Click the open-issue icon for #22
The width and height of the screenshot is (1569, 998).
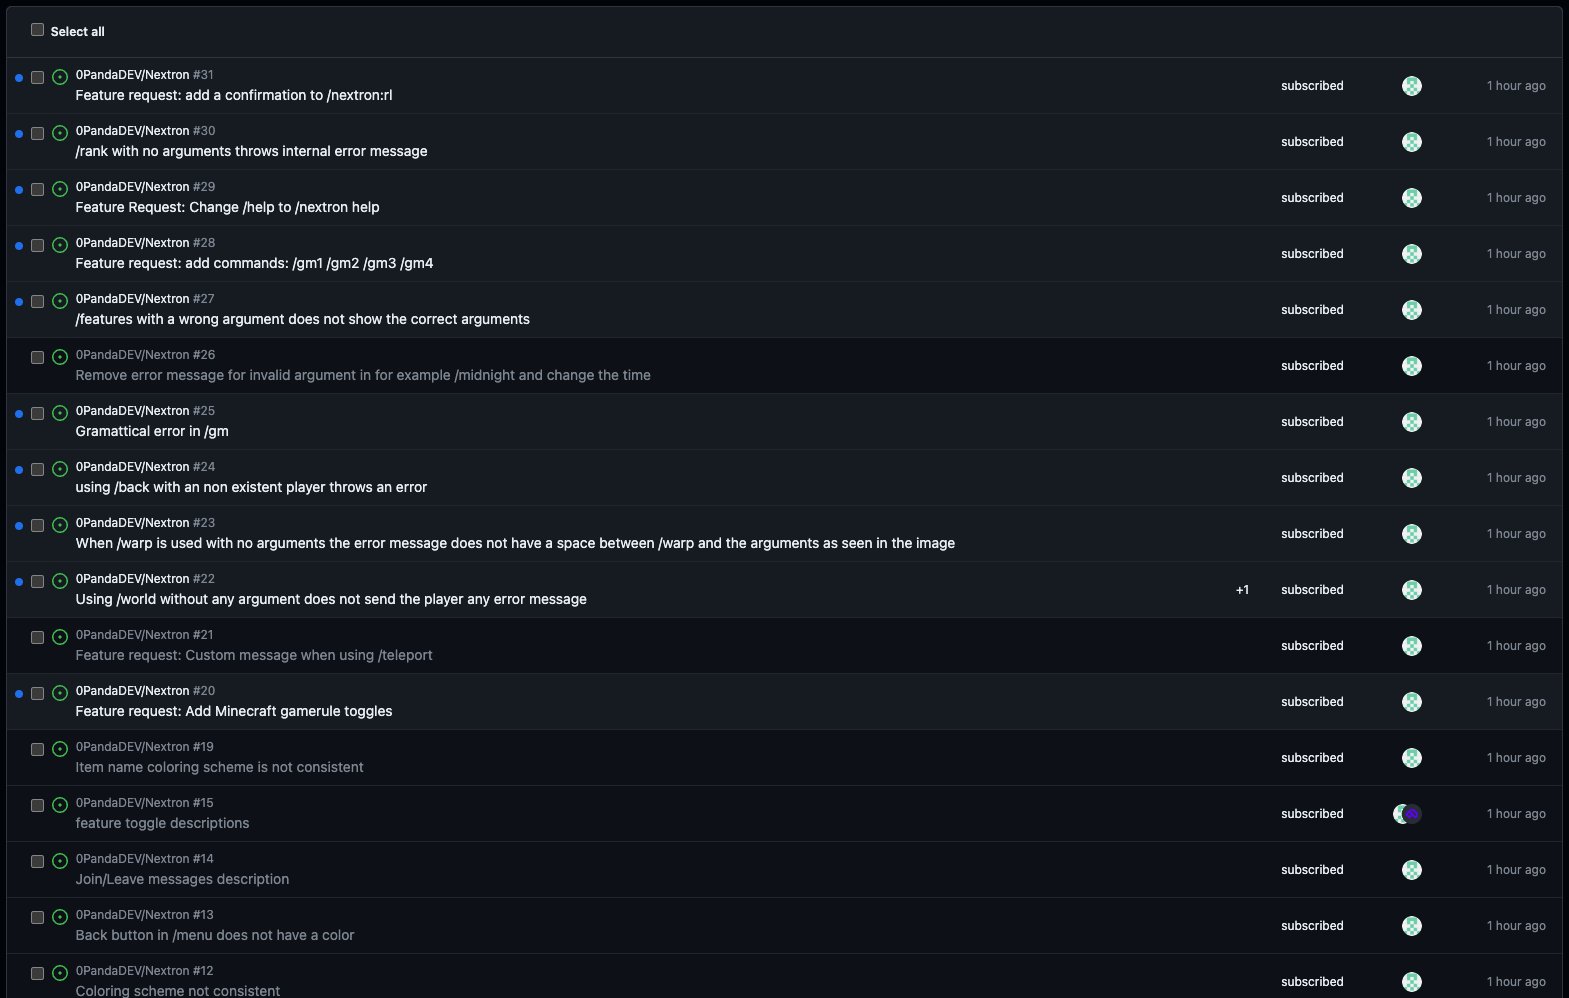coord(60,581)
